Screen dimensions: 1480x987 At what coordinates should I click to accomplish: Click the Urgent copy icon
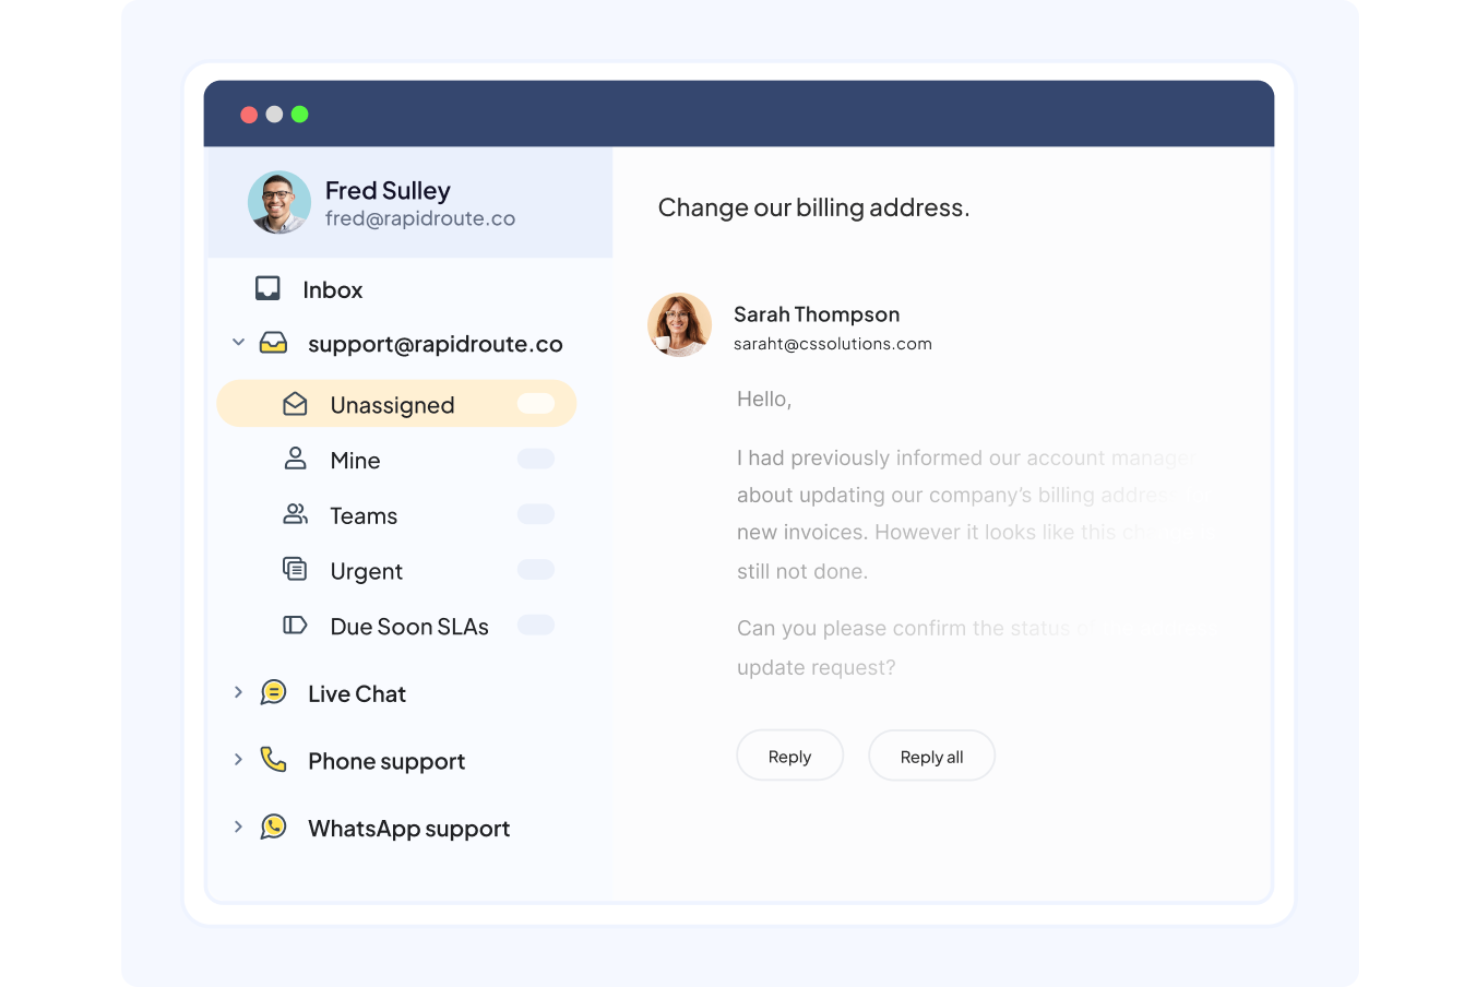click(294, 569)
